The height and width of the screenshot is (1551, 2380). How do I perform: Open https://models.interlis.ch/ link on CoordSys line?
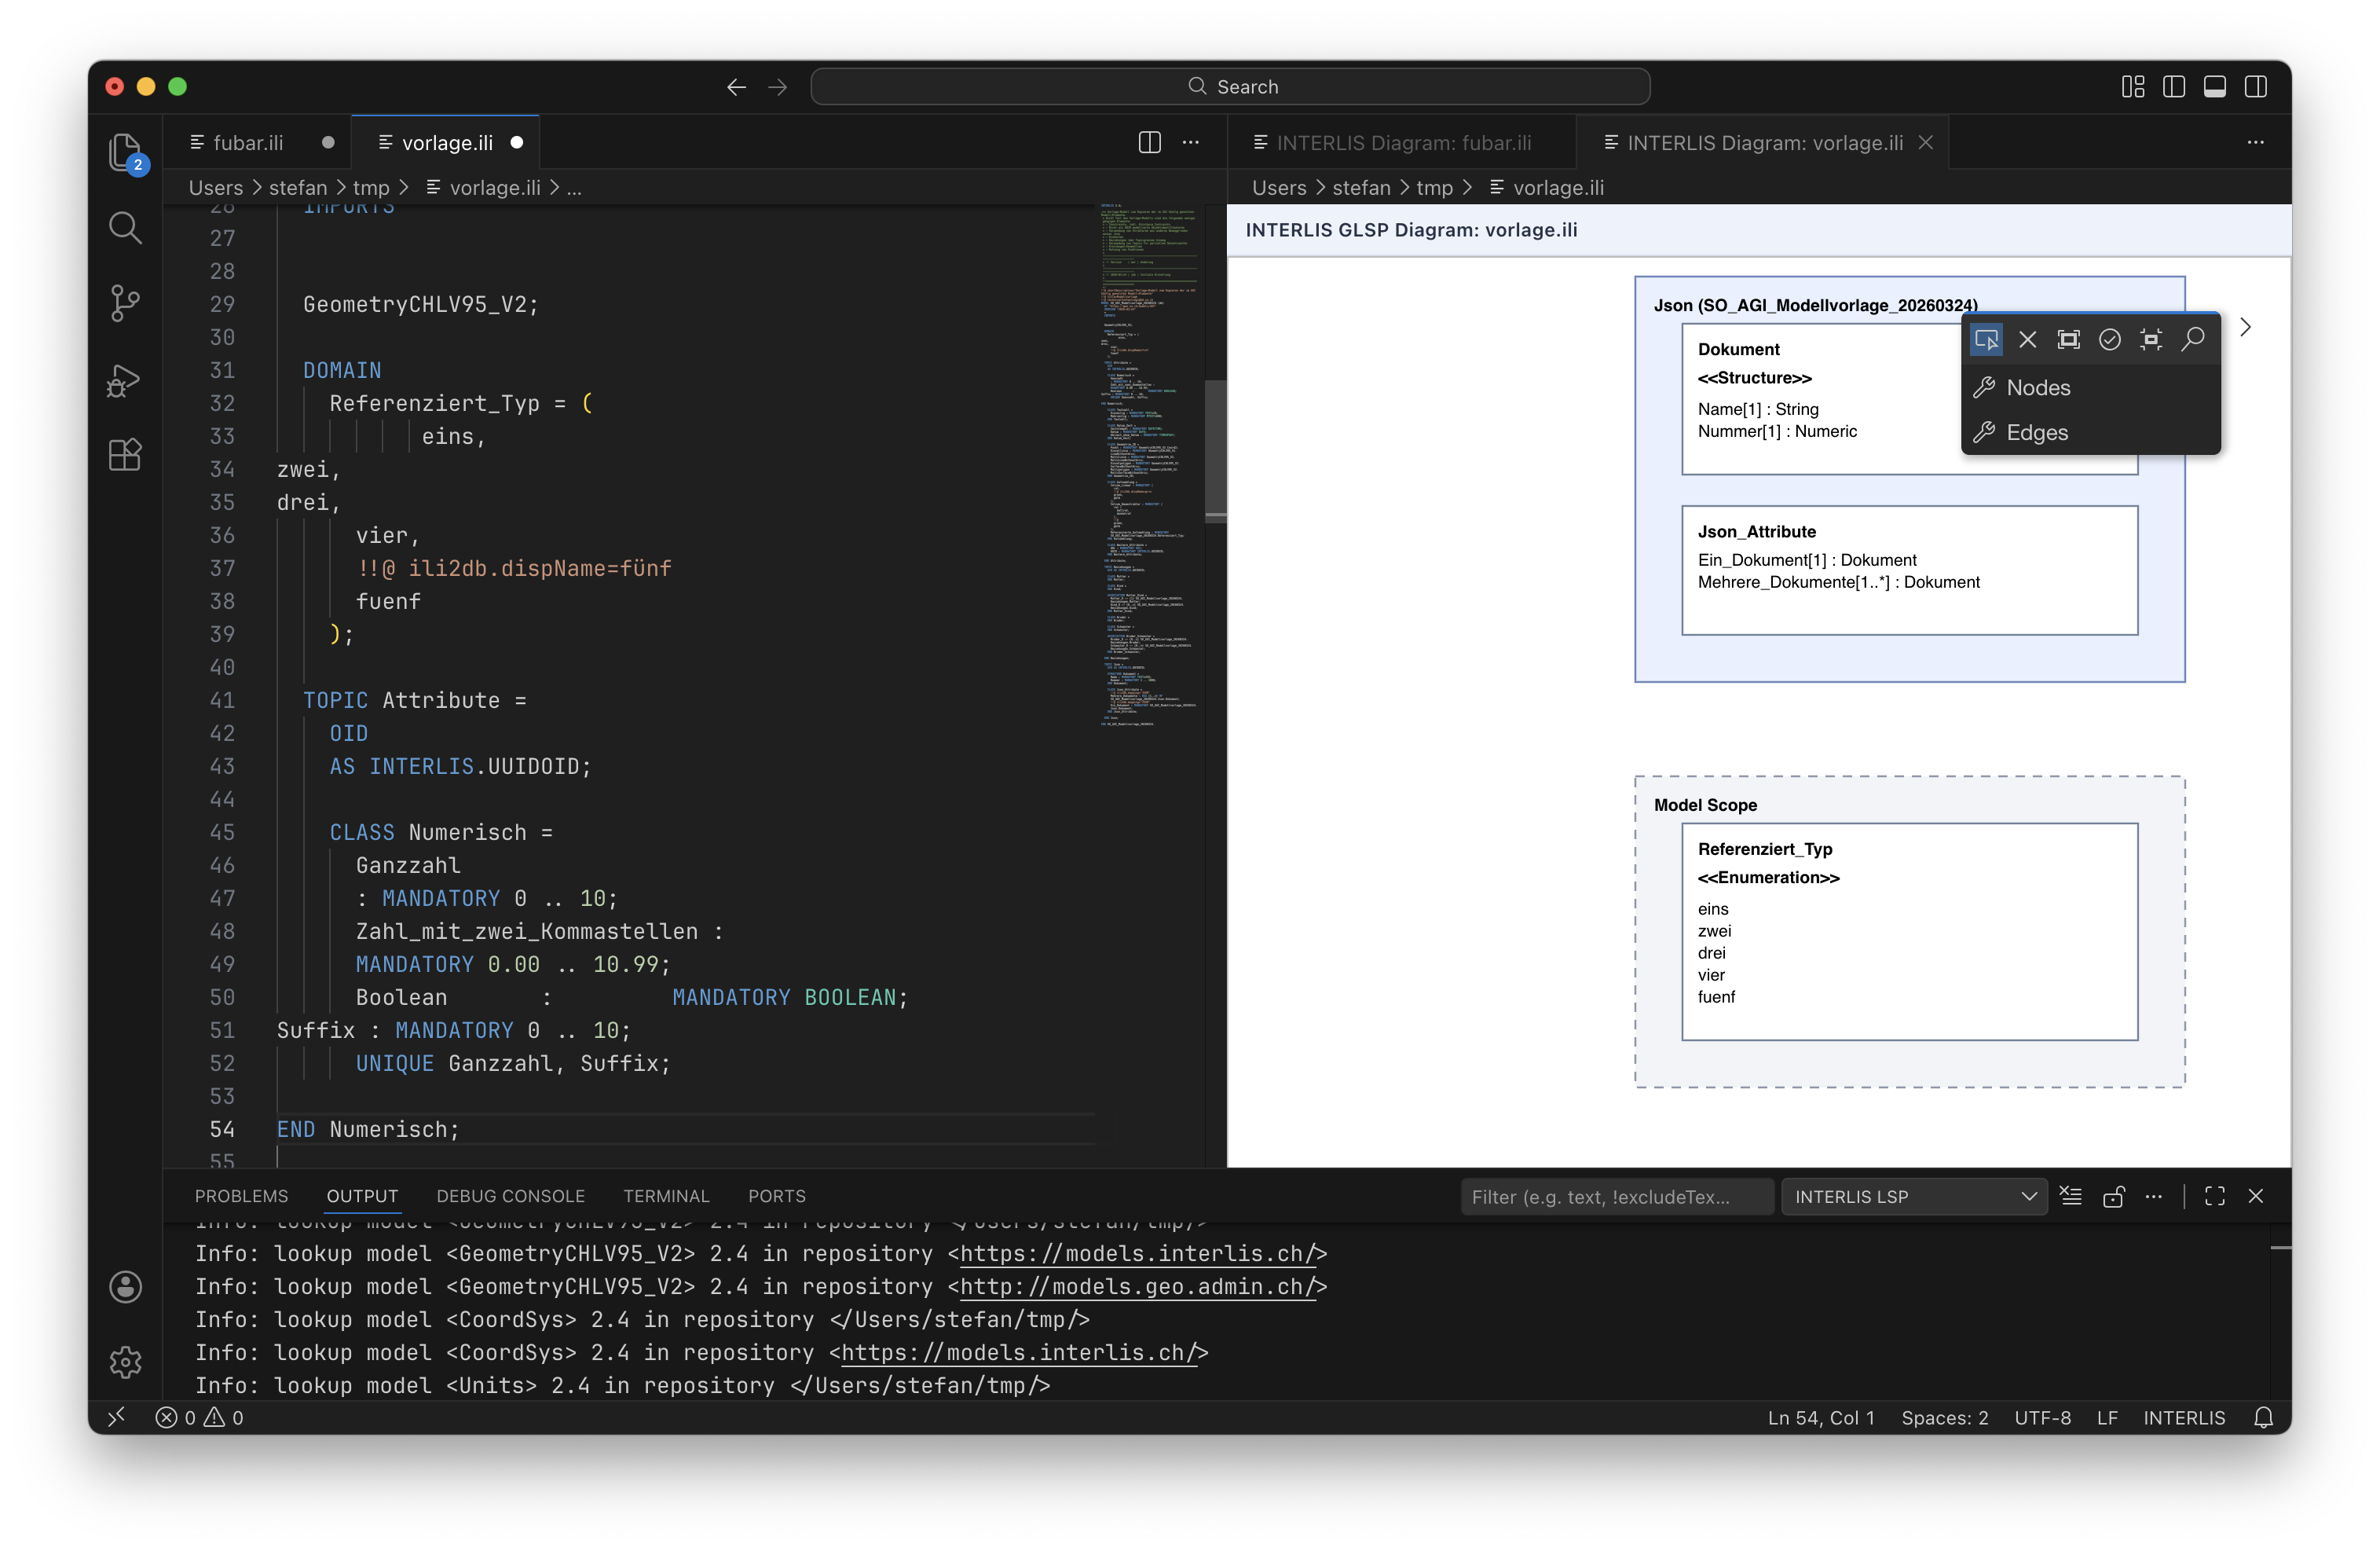[x=1018, y=1353]
